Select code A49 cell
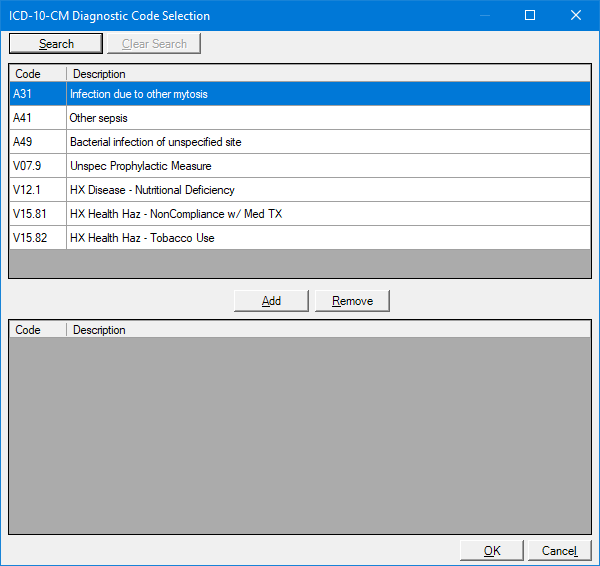 (38, 142)
